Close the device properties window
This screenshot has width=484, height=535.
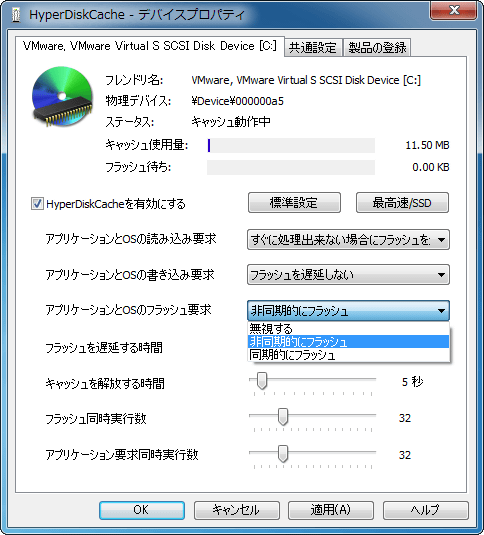click(x=453, y=10)
